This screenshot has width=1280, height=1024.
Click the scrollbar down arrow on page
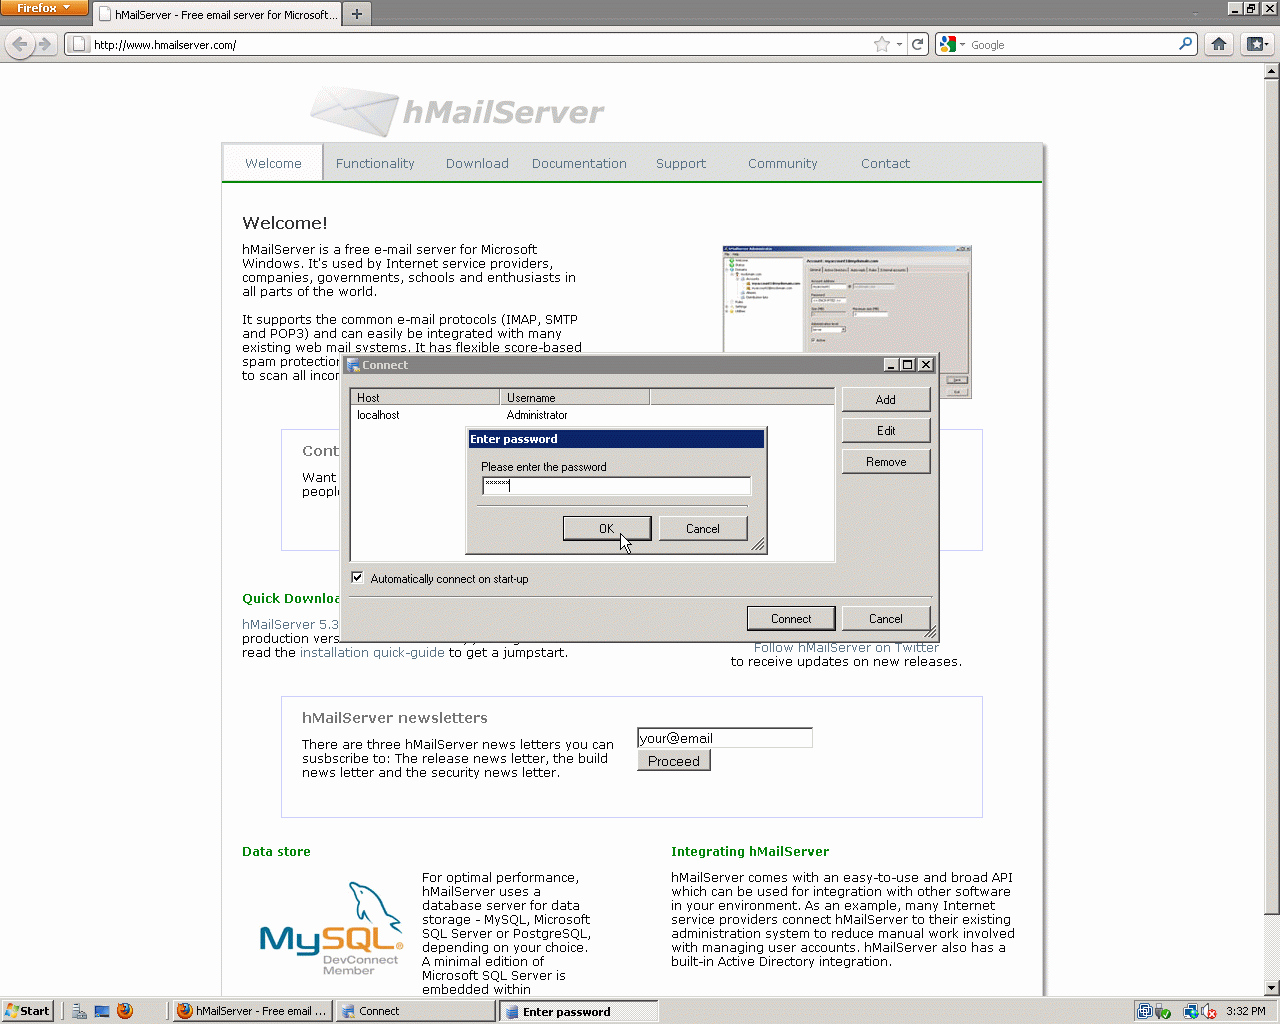[1272, 988]
